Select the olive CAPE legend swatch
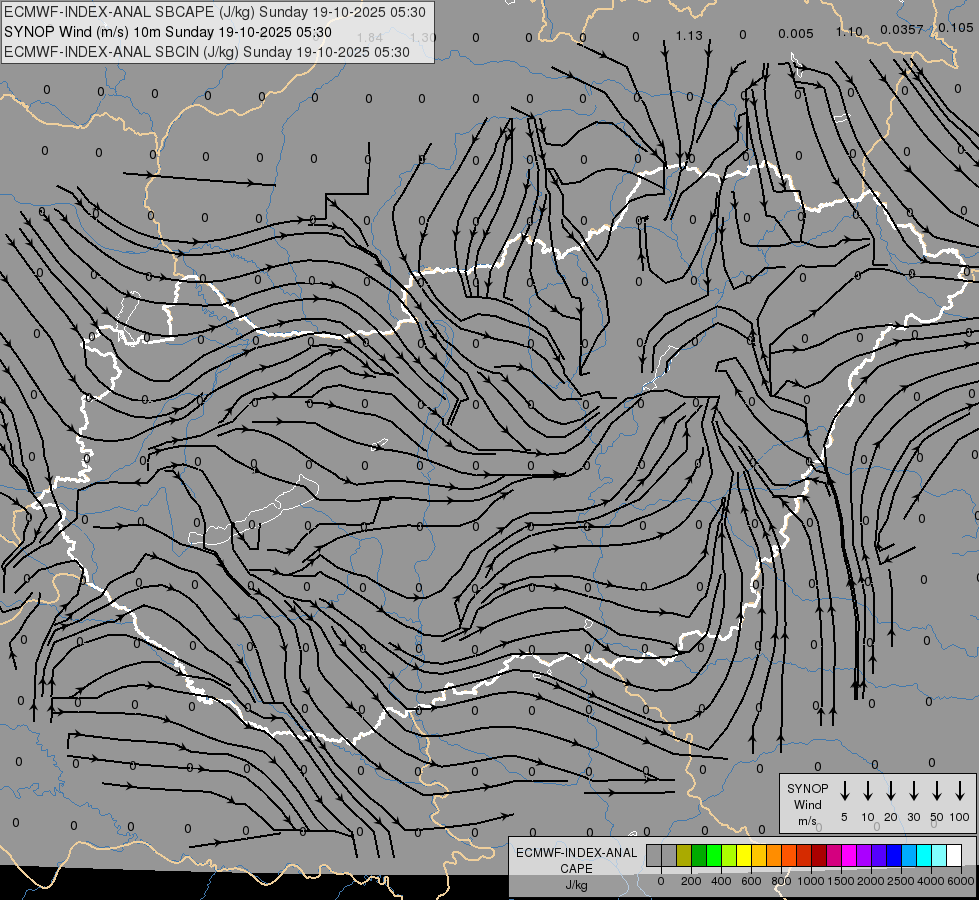The height and width of the screenshot is (900, 979). (684, 855)
